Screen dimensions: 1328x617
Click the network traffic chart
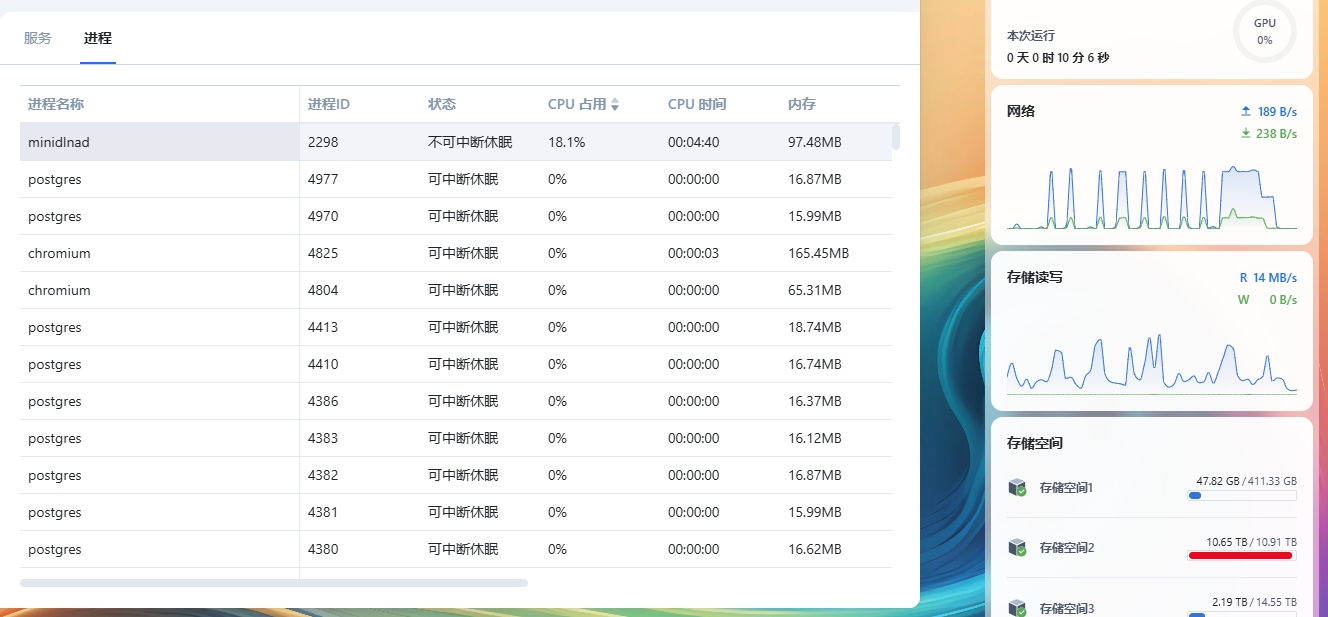1152,197
